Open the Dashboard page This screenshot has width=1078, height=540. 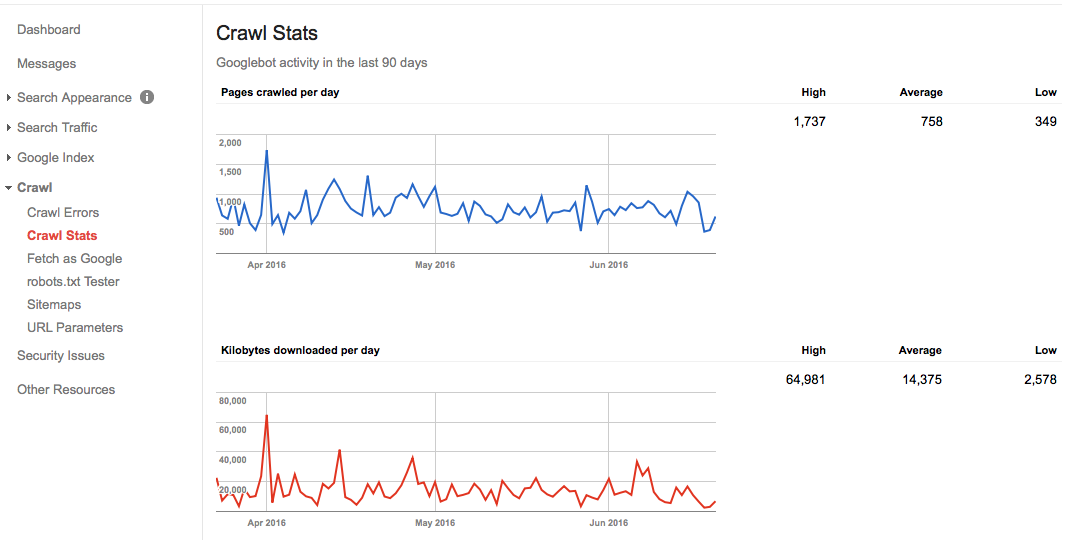click(x=49, y=30)
